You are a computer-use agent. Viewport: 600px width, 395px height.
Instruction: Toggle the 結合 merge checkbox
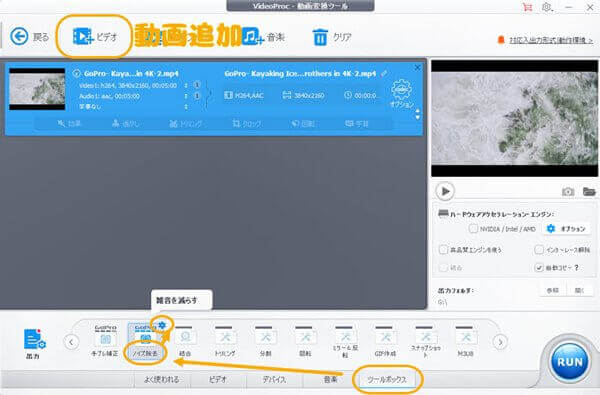pos(443,268)
